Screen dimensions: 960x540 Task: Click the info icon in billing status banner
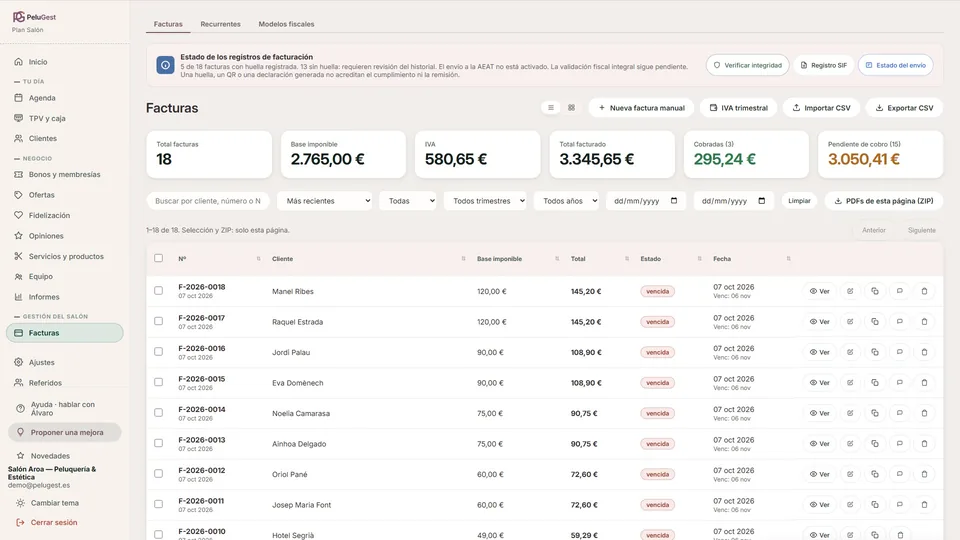[x=165, y=65]
